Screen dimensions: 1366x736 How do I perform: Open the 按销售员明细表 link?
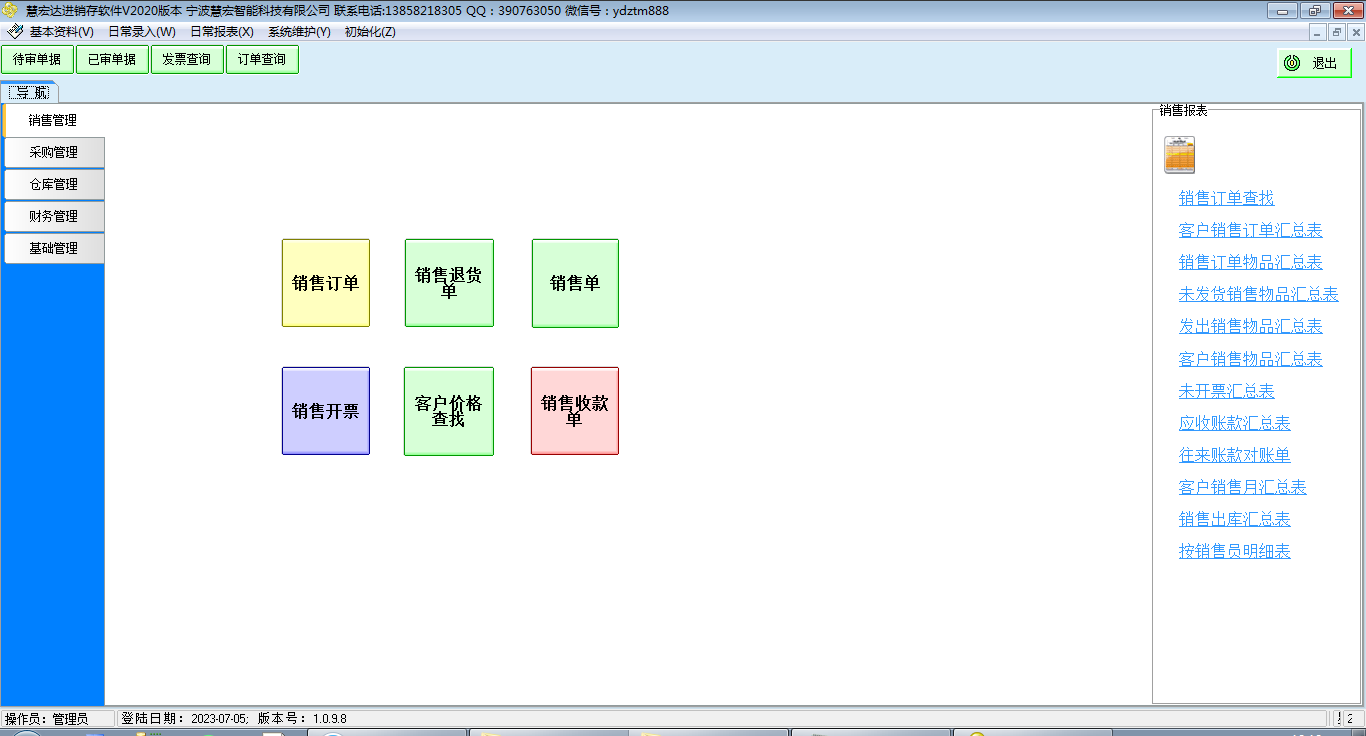(x=1235, y=552)
